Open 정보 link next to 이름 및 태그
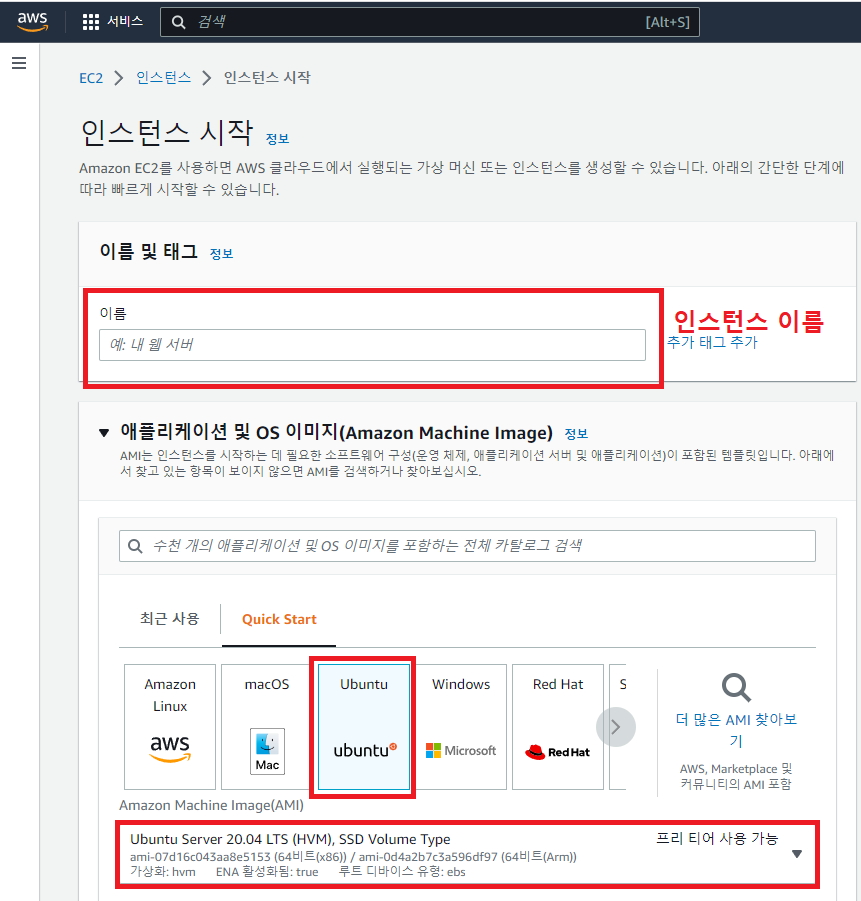The image size is (861, 901). coord(221,253)
